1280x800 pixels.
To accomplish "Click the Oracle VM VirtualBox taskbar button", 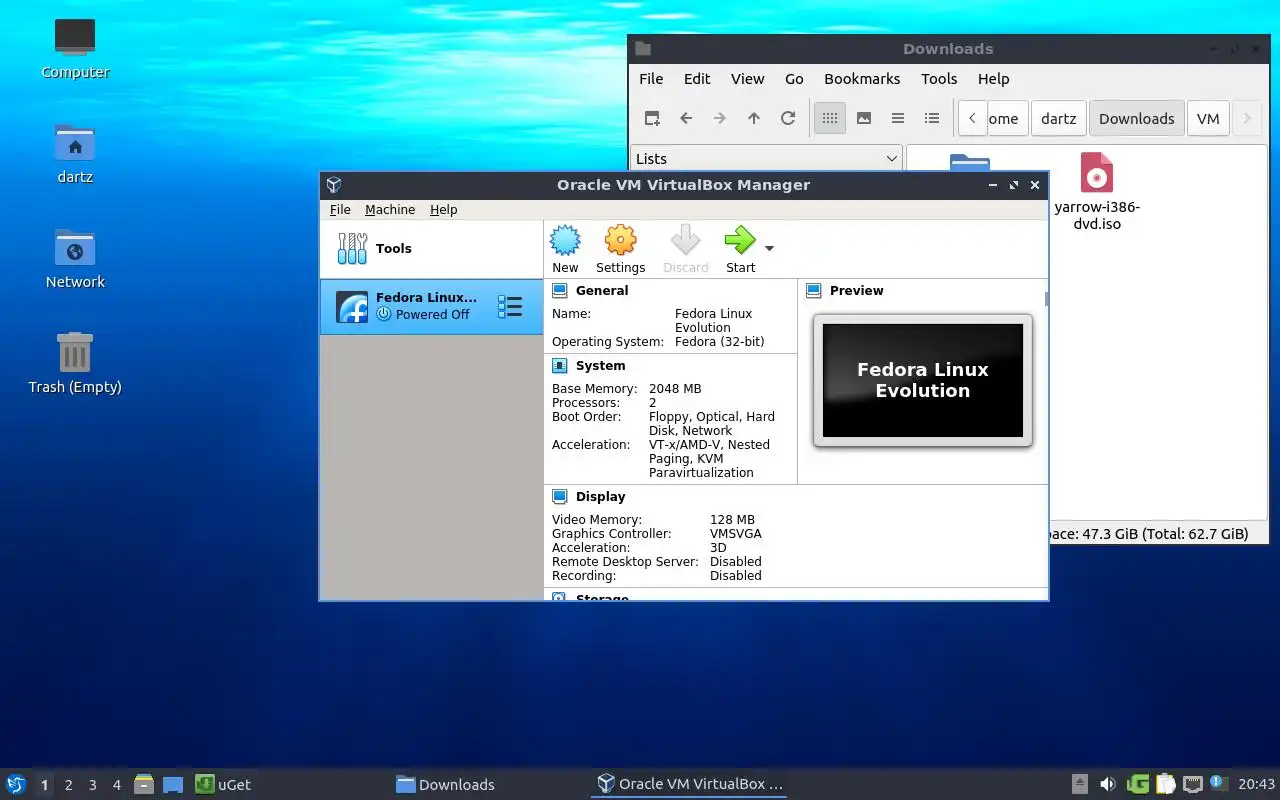I will 690,784.
